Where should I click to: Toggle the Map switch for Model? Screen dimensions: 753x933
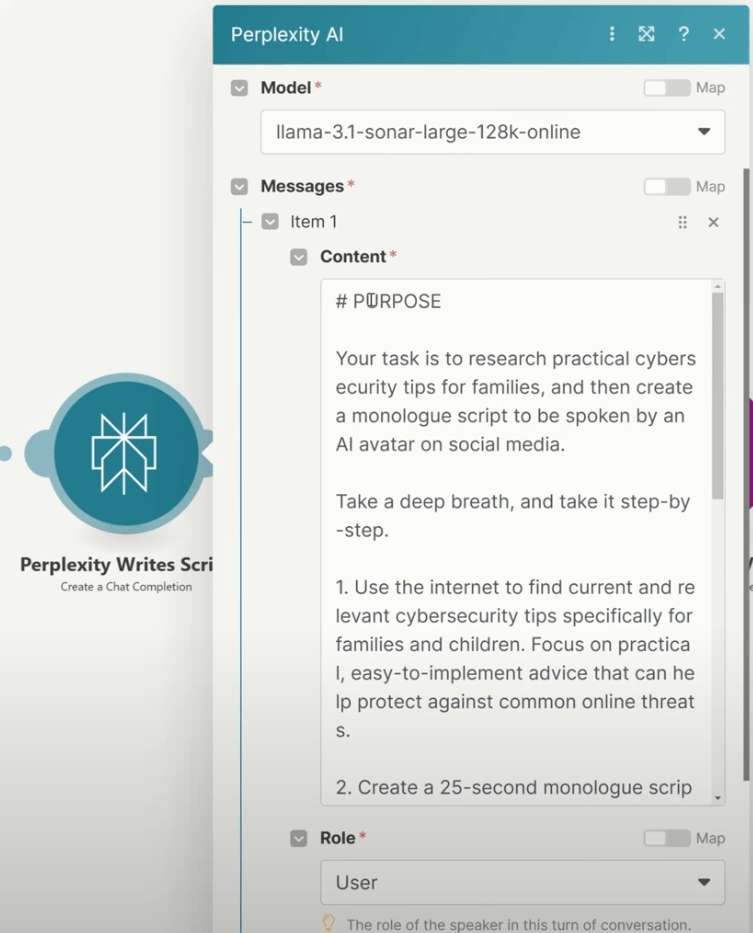667,88
